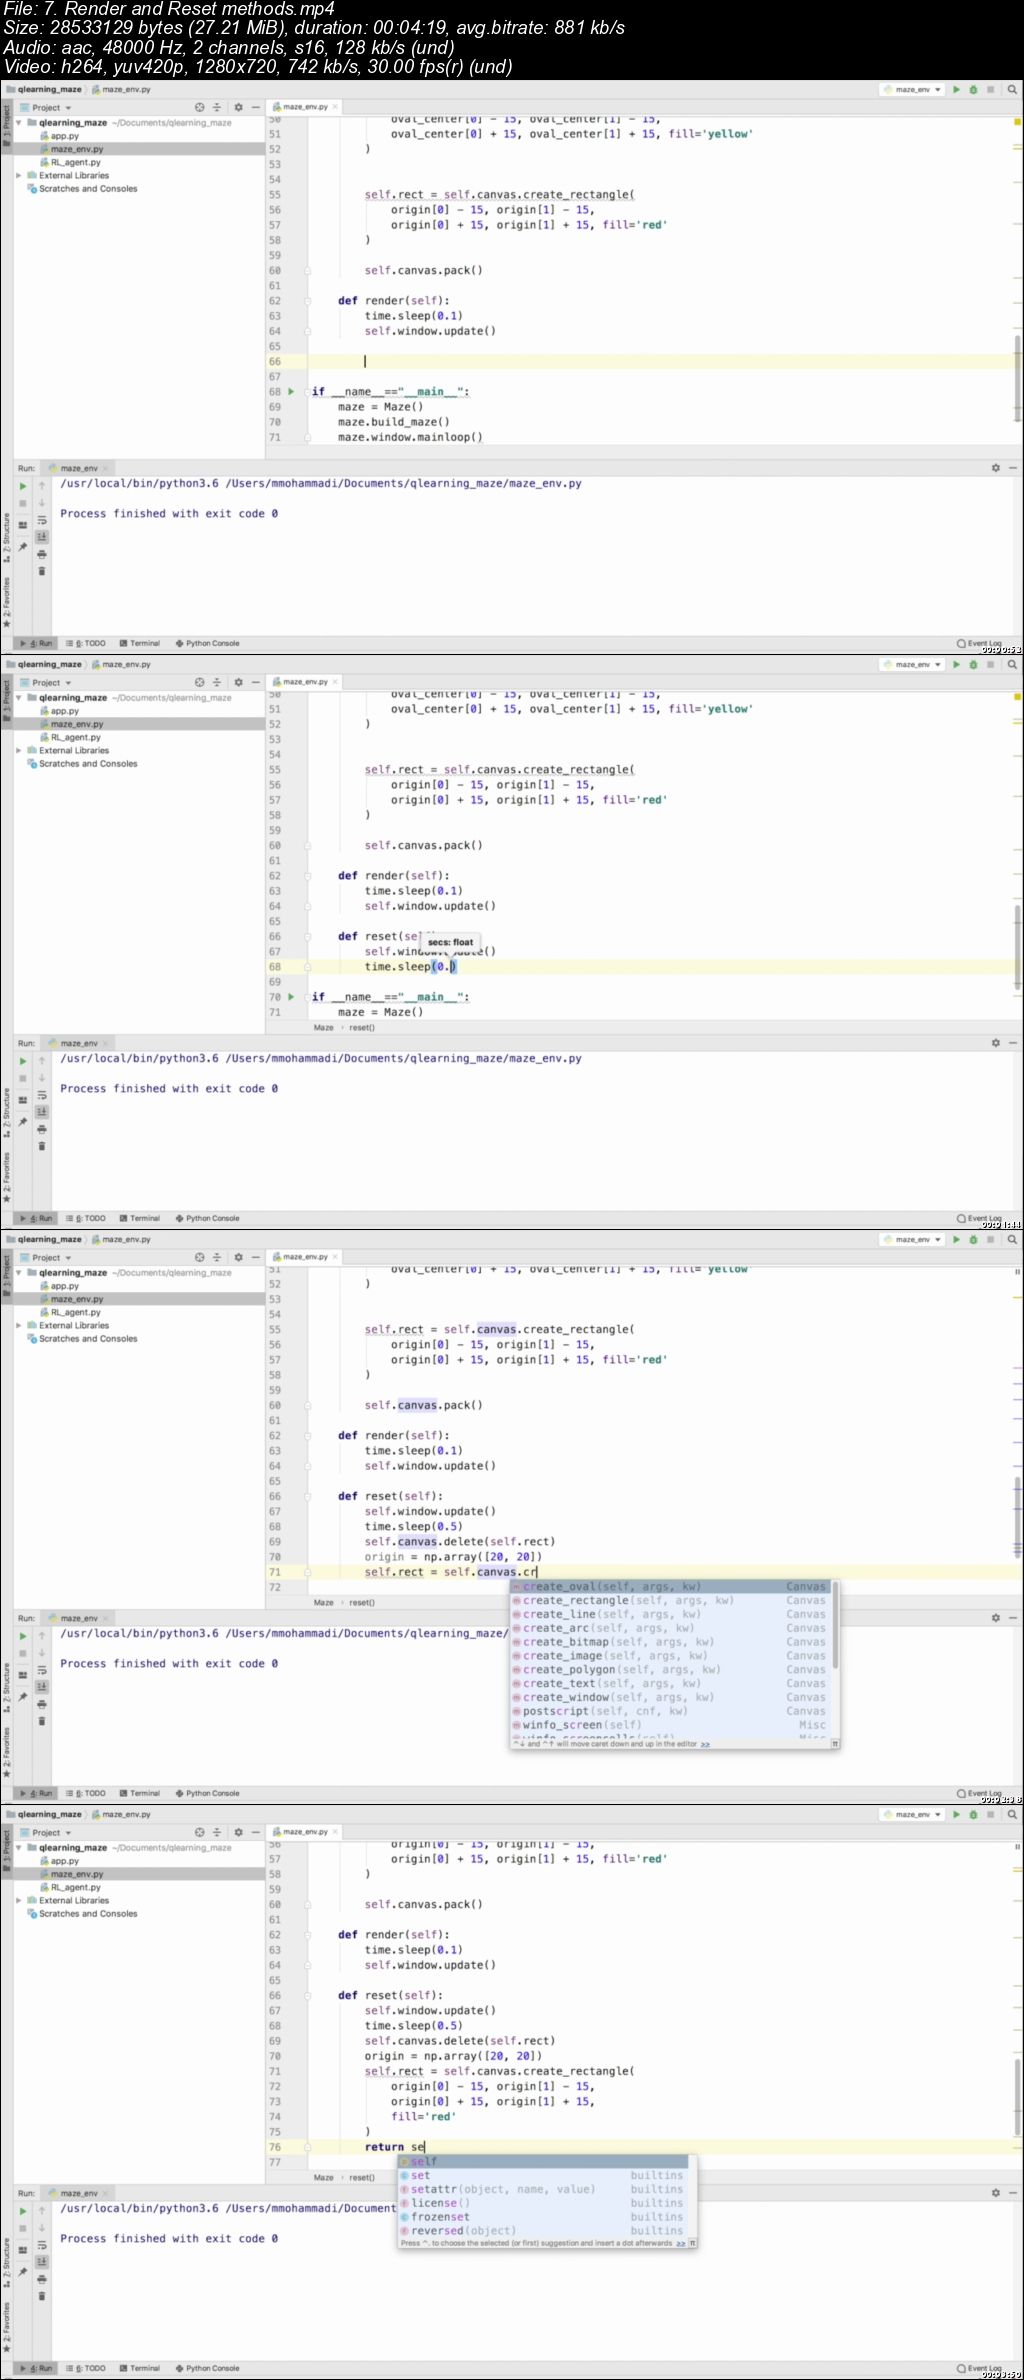
Task: Click completion popup scrollbar beside Canvas entries
Action: tap(835, 1625)
